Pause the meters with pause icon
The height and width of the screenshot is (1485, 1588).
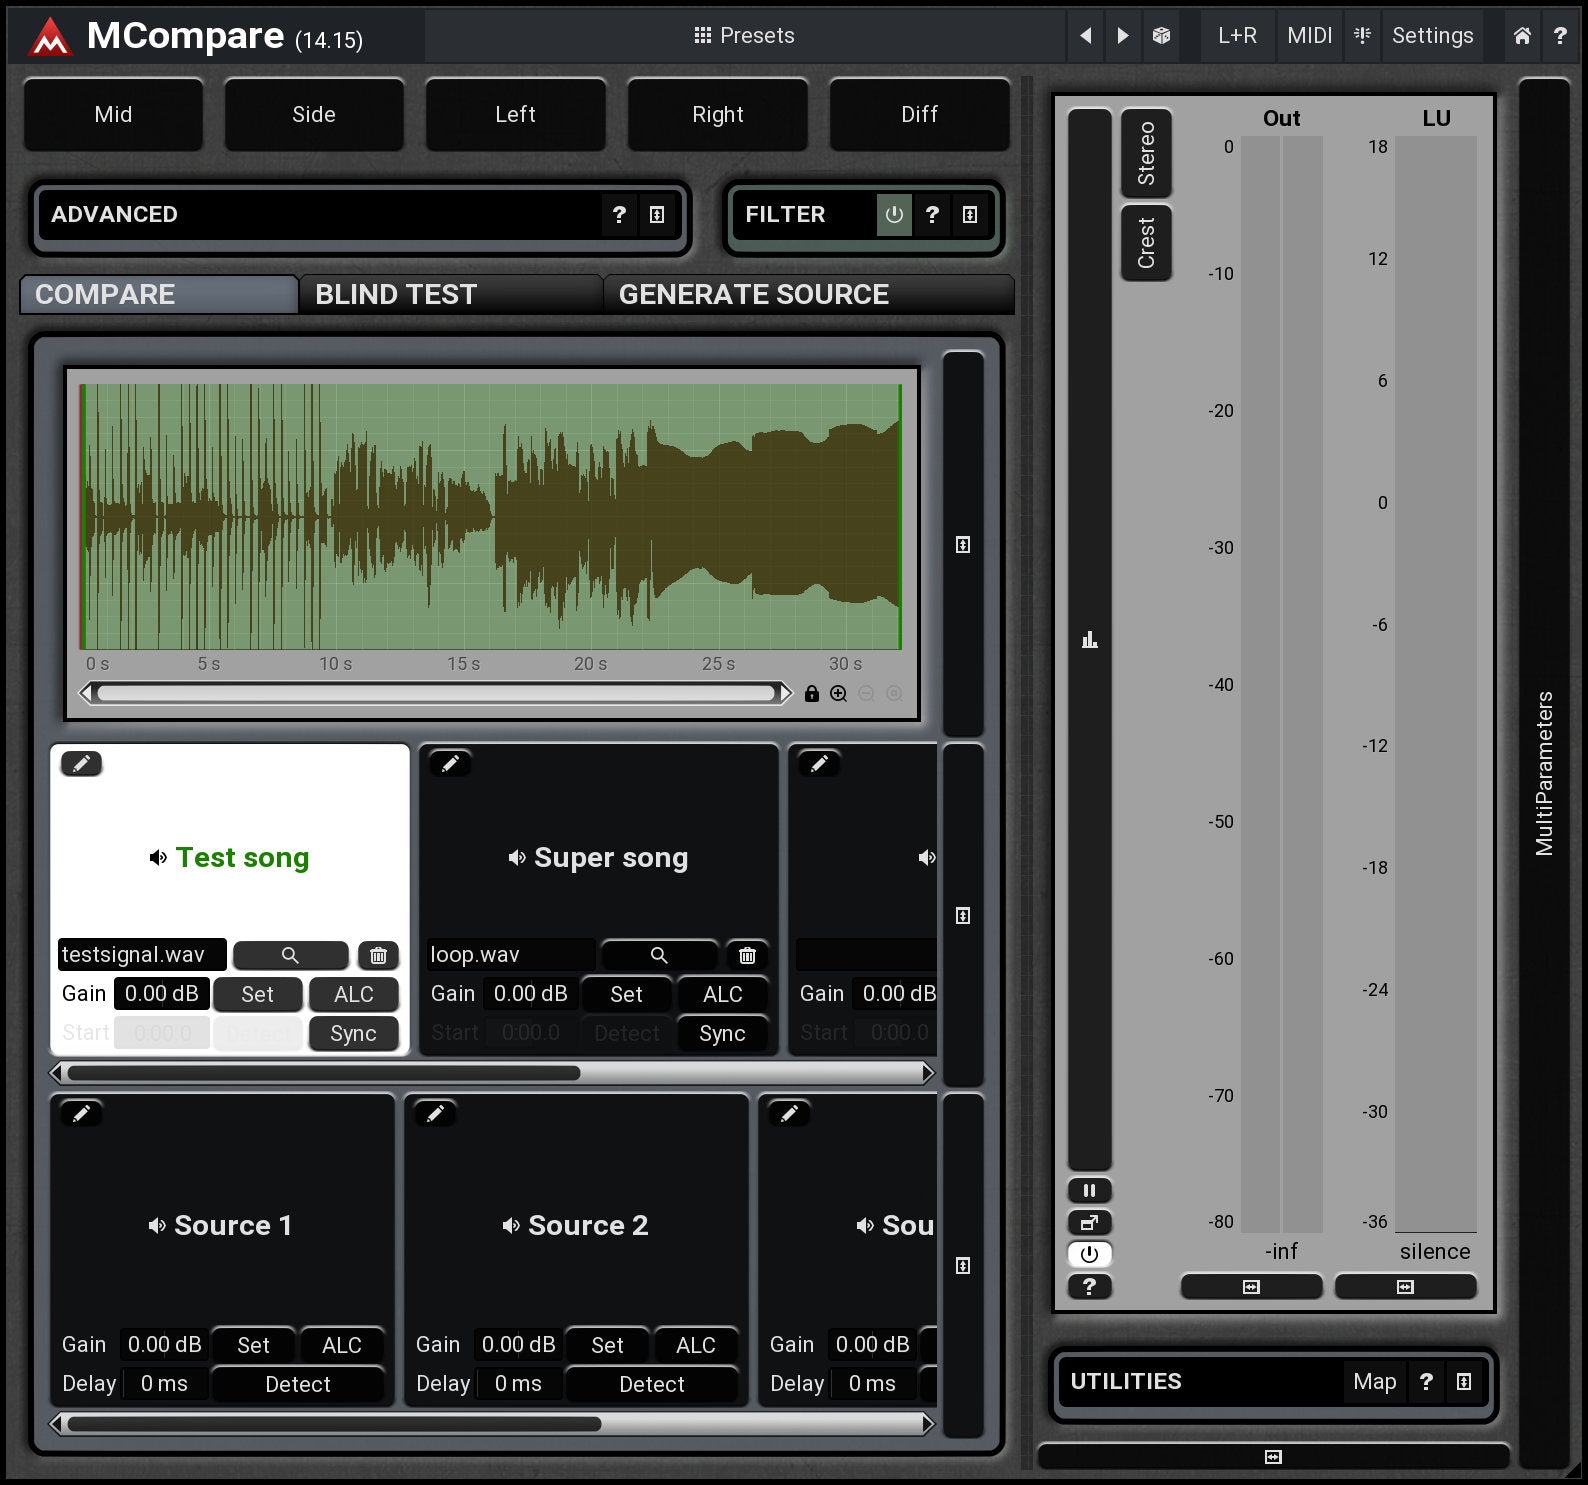pyautogui.click(x=1089, y=1190)
